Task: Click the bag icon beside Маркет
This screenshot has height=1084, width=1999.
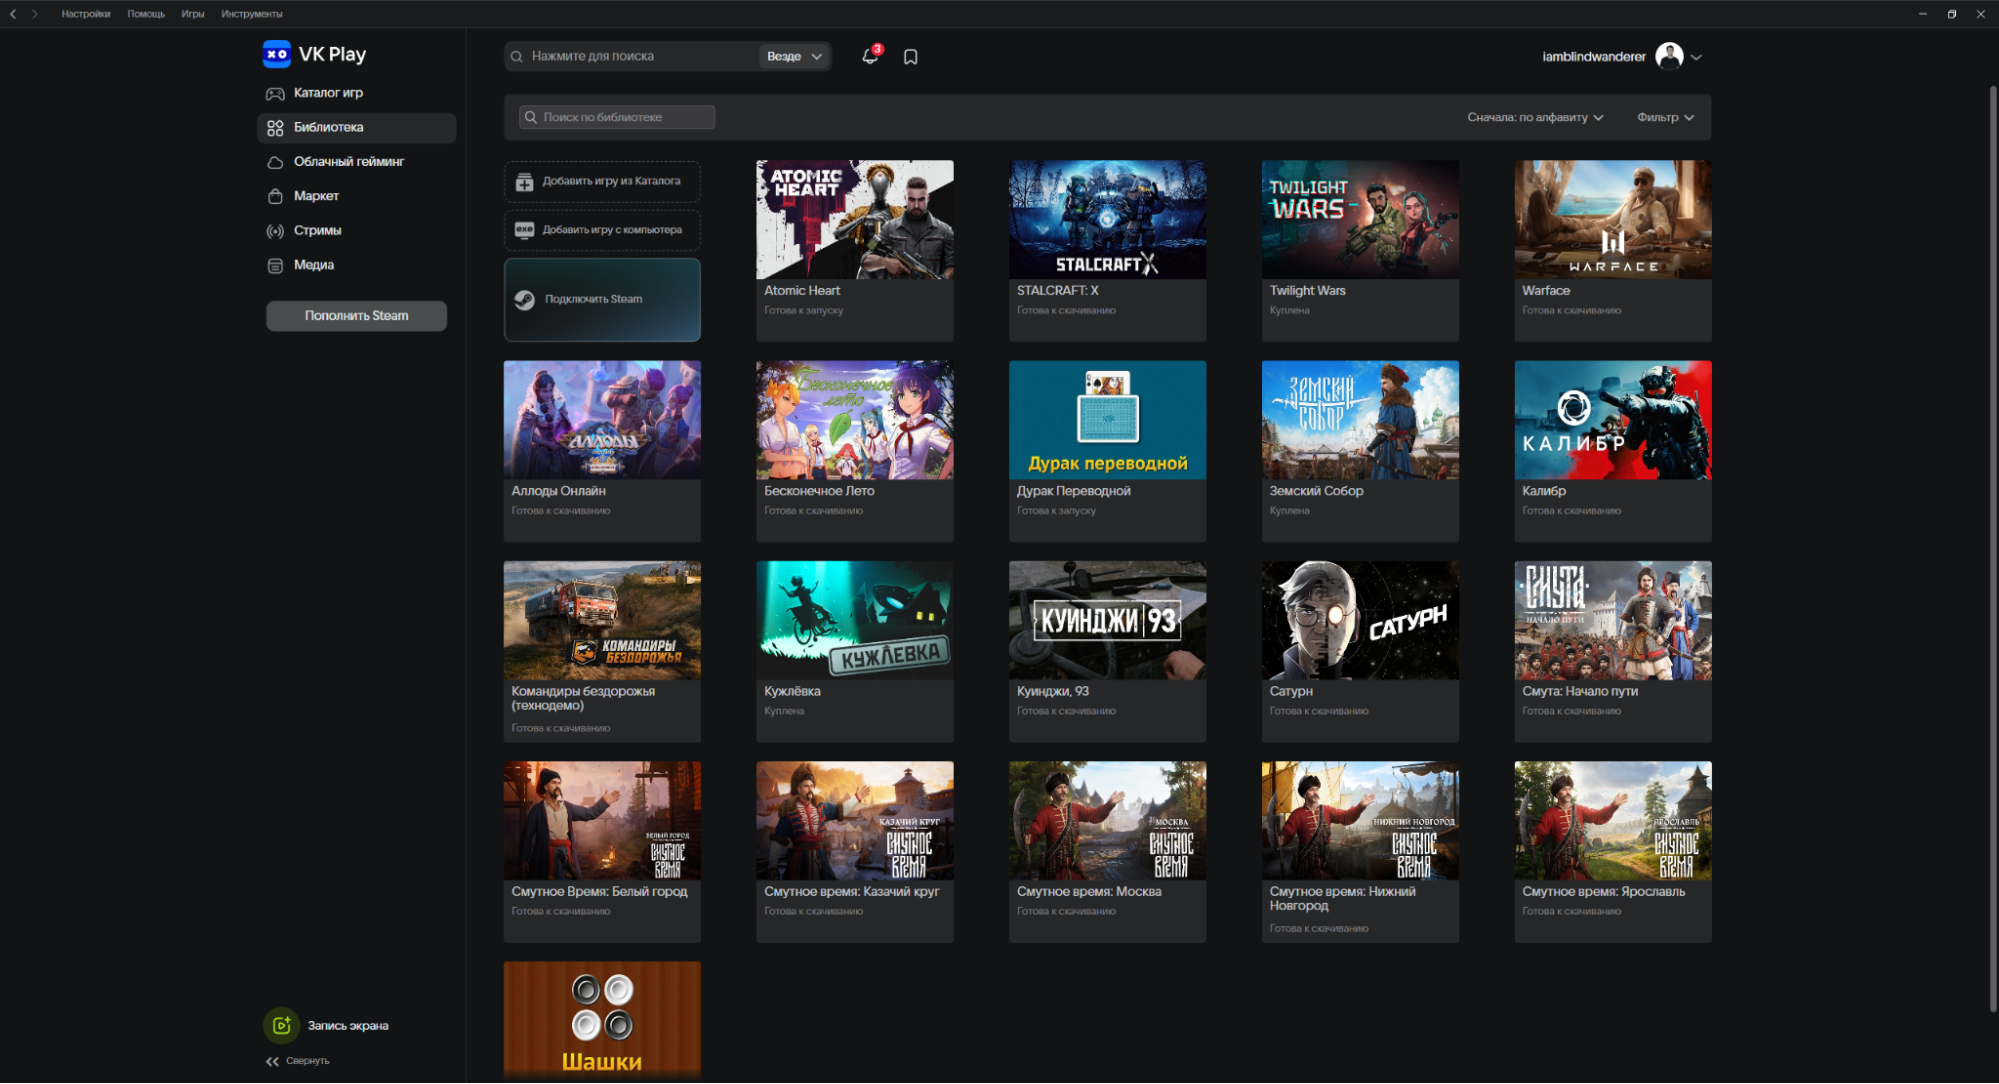Action: [275, 196]
